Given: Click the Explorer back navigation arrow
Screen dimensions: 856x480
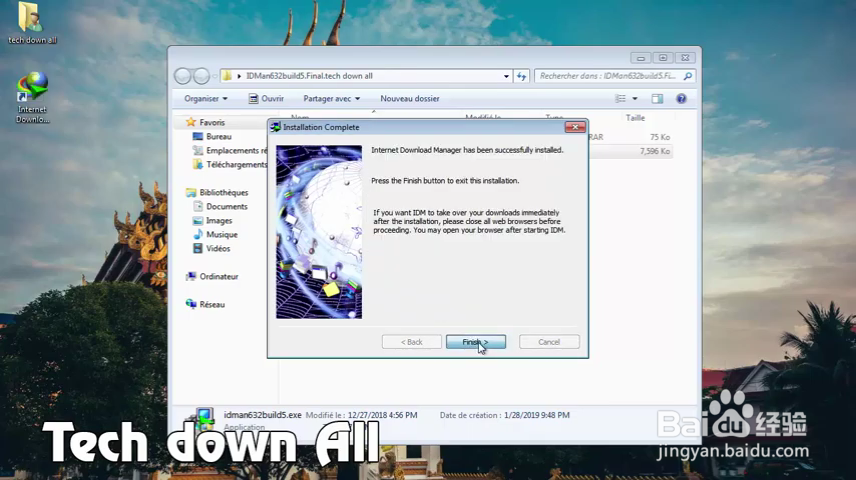Looking at the screenshot, I should coord(182,76).
